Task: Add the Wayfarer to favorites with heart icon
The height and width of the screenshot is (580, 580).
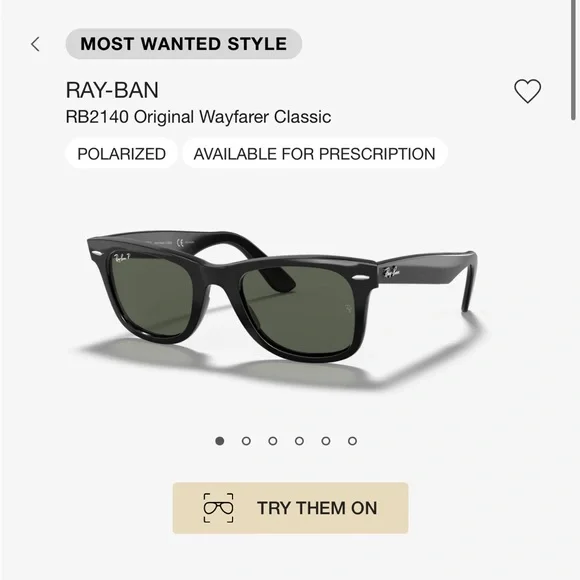Action: pyautogui.click(x=527, y=91)
